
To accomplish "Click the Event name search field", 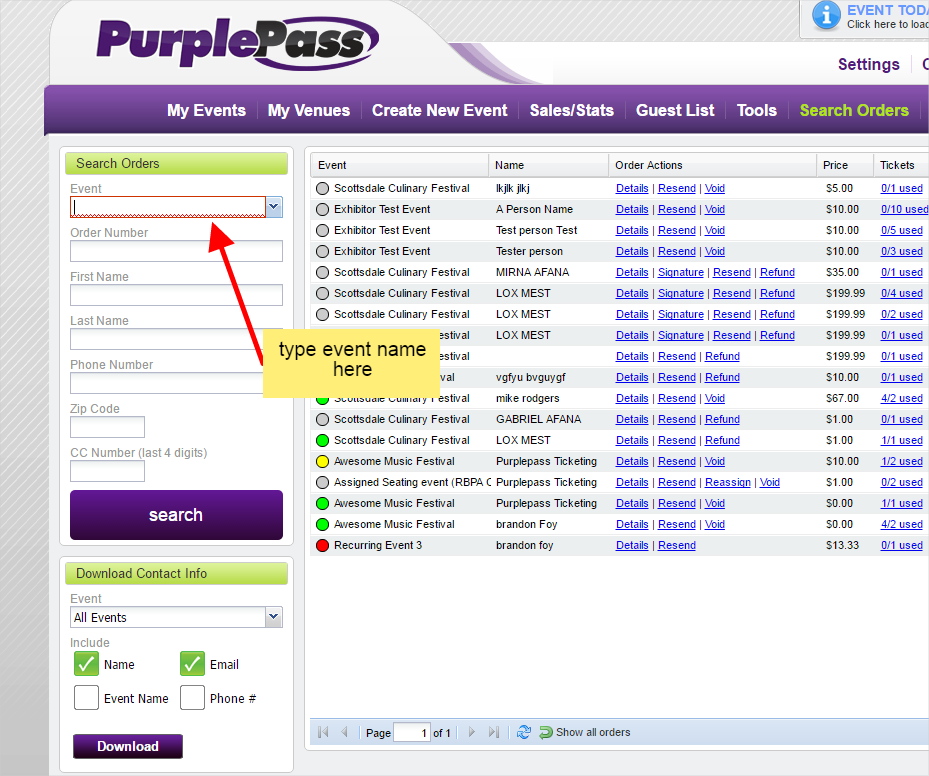I will click(x=168, y=207).
